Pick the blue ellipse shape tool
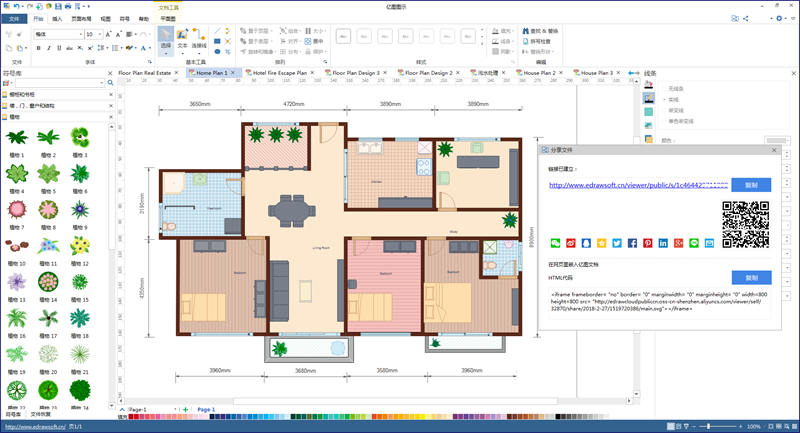800x433 pixels. pyautogui.click(x=217, y=52)
